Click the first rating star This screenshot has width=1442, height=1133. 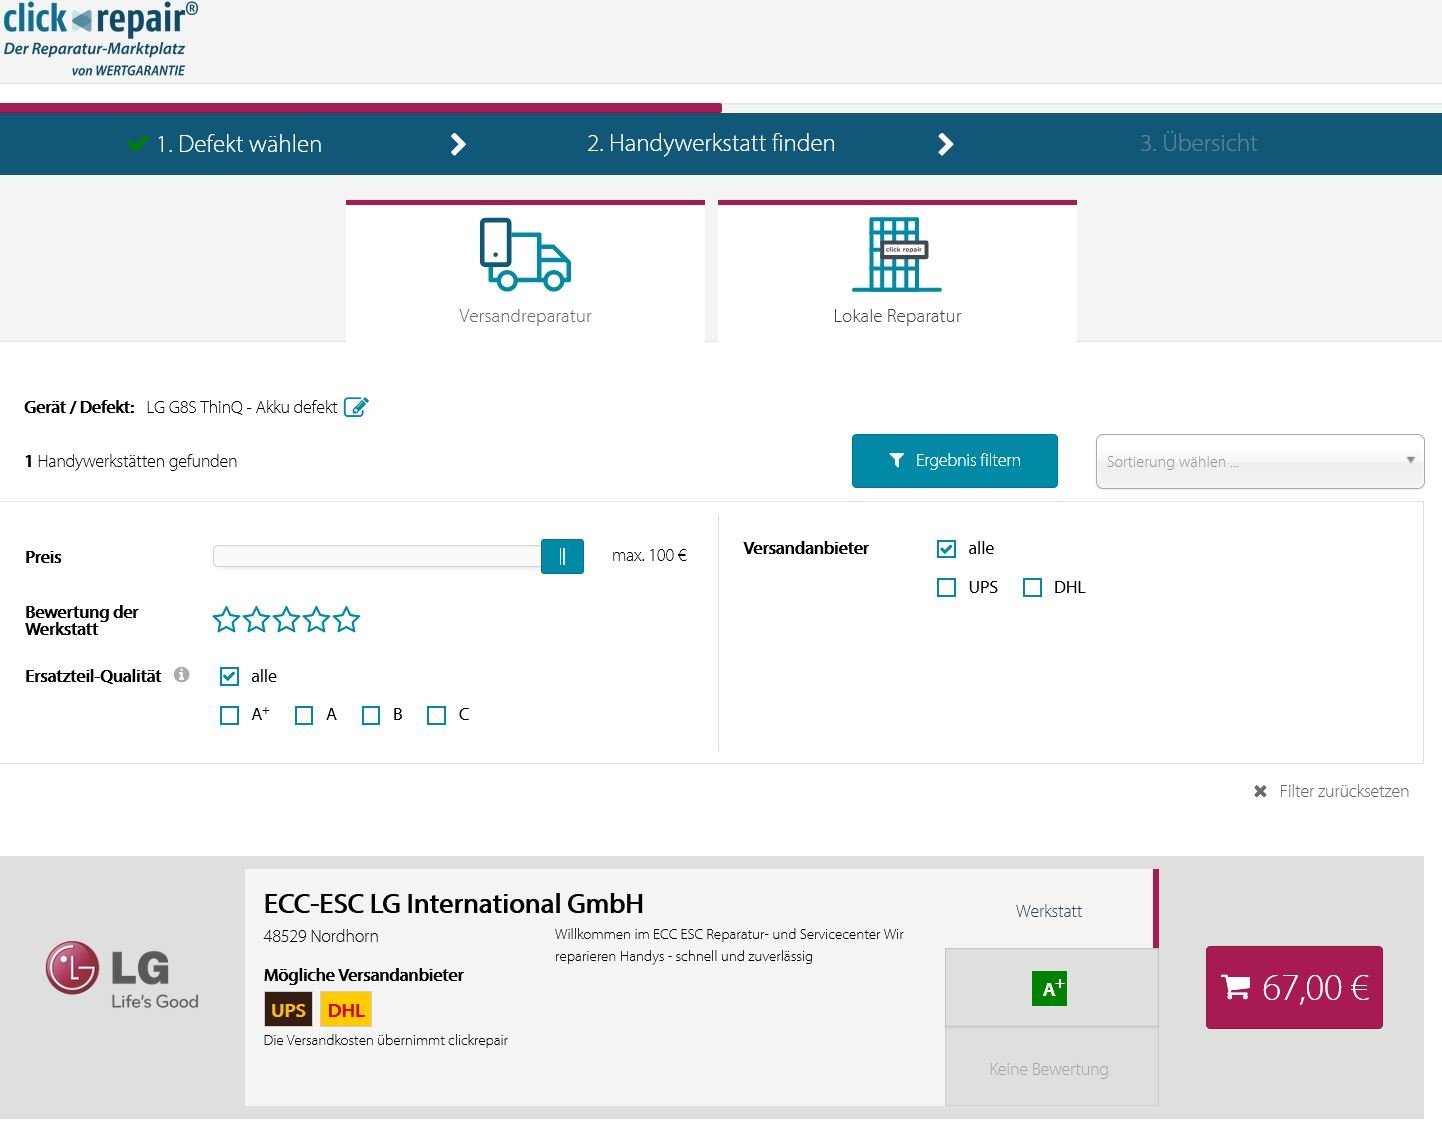227,620
